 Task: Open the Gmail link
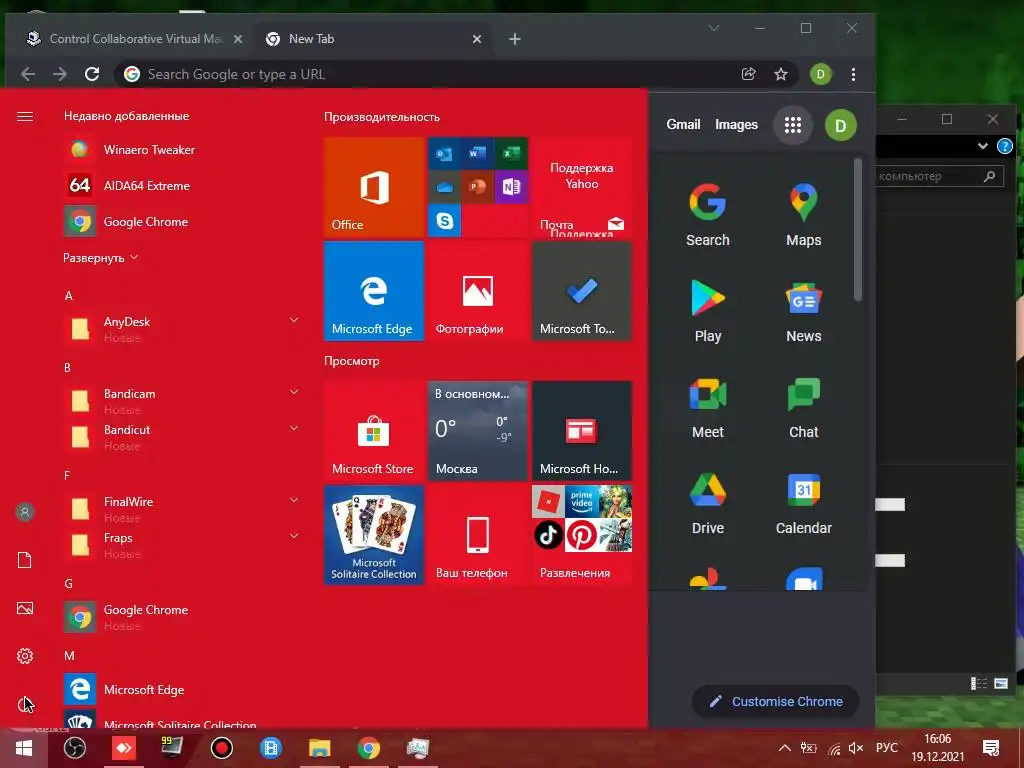coord(683,125)
